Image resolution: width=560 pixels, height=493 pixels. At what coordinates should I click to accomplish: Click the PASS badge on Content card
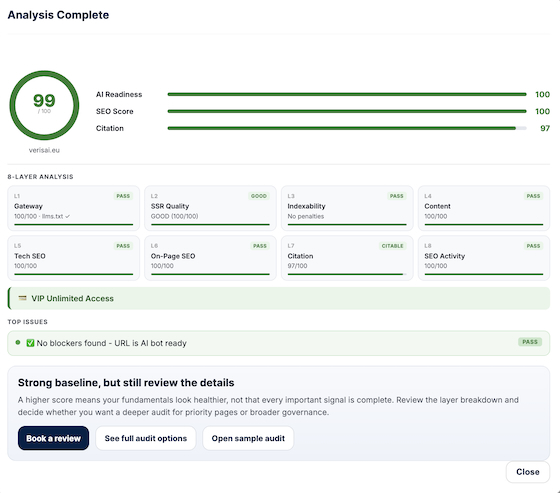[x=534, y=196]
